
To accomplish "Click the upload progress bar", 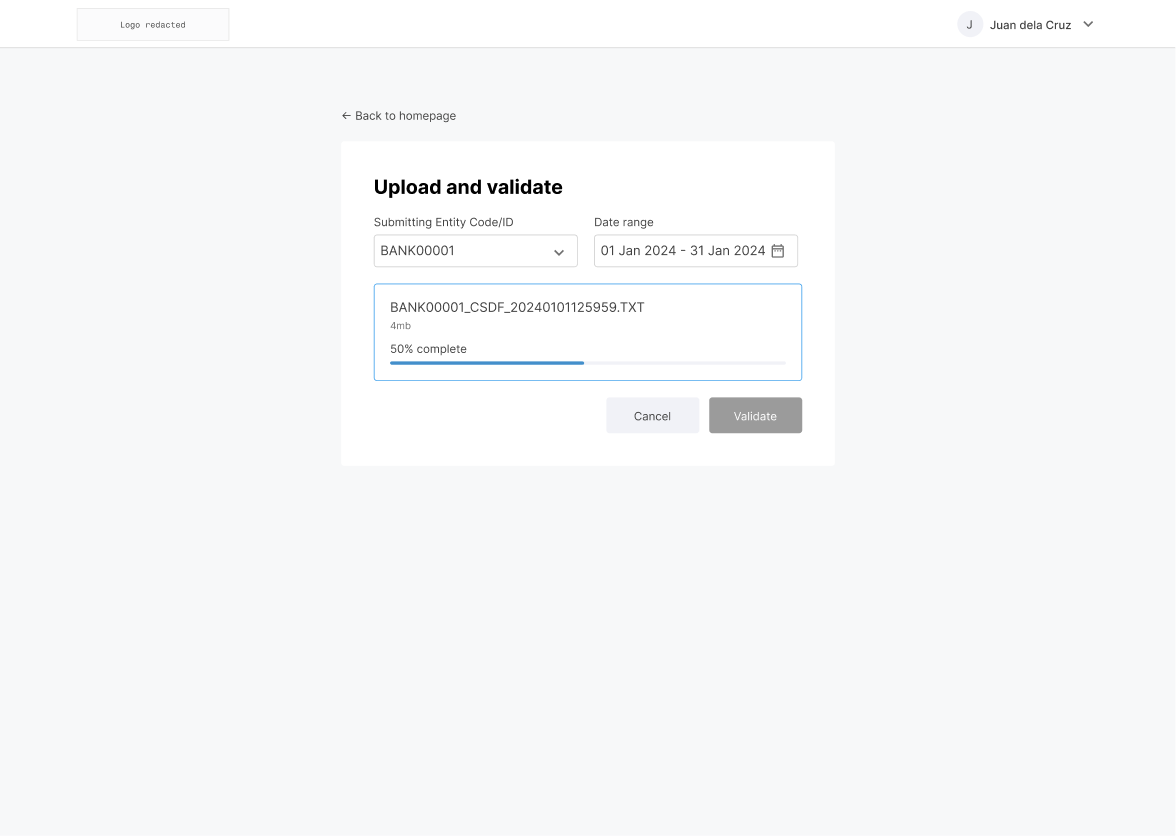I will click(588, 363).
